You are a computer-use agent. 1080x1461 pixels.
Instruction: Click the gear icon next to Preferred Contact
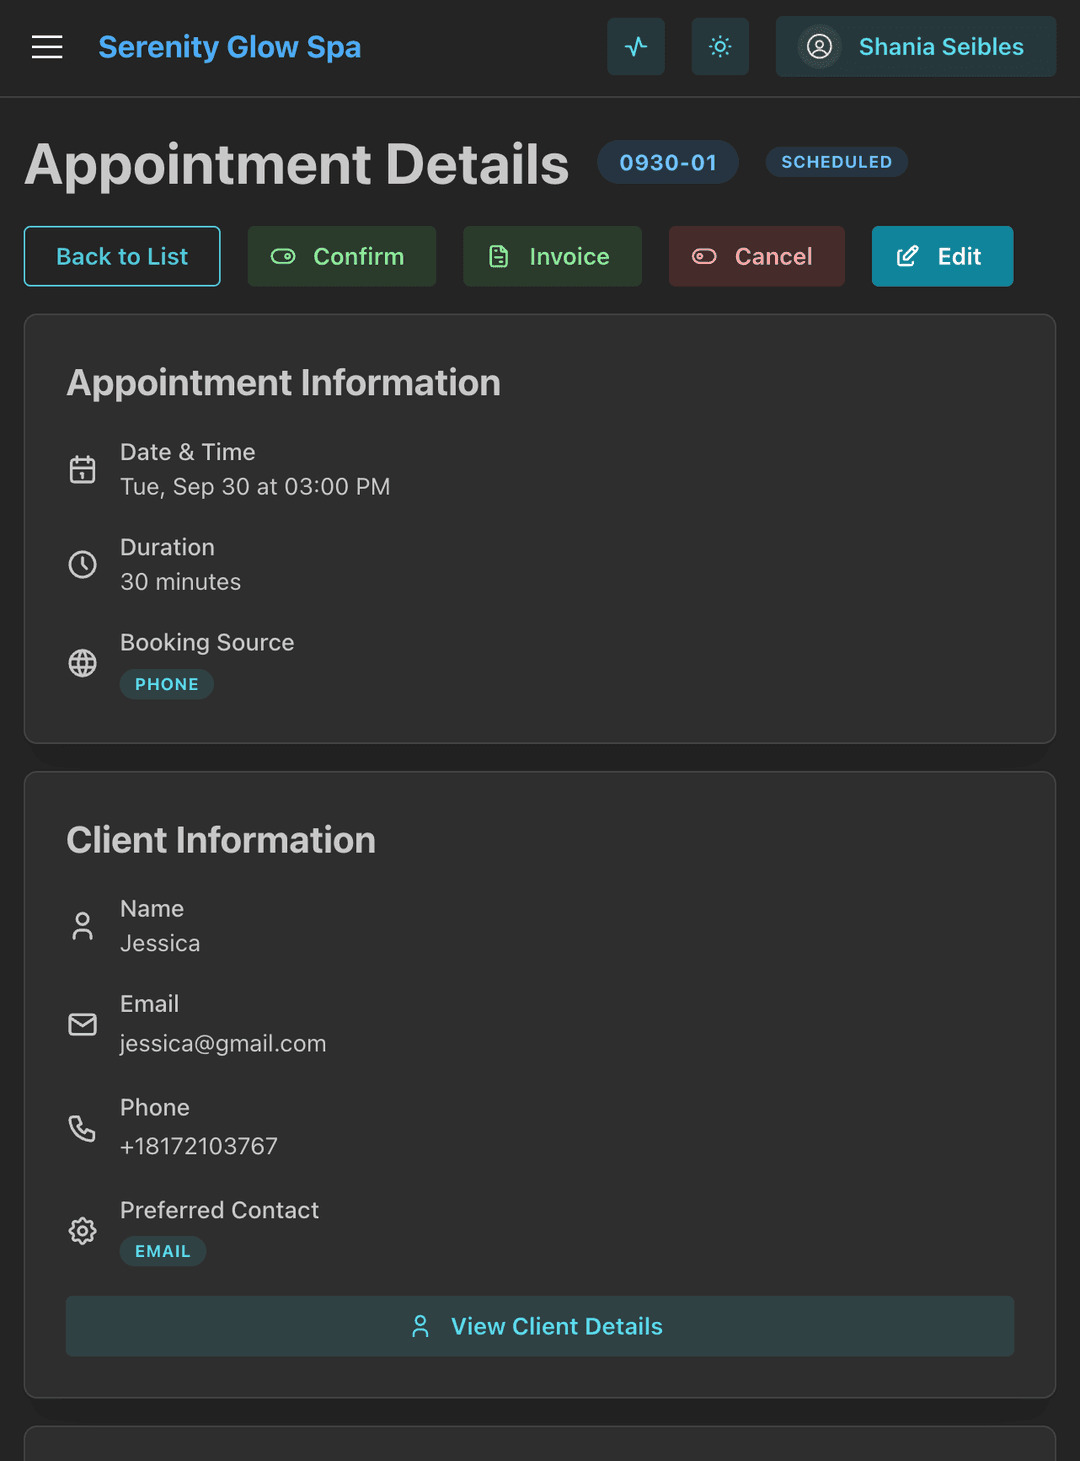click(82, 1230)
